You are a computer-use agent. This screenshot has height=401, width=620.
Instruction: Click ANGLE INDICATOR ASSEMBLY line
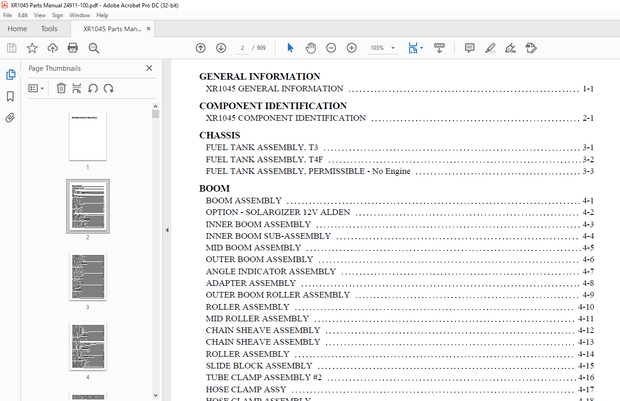(x=399, y=271)
